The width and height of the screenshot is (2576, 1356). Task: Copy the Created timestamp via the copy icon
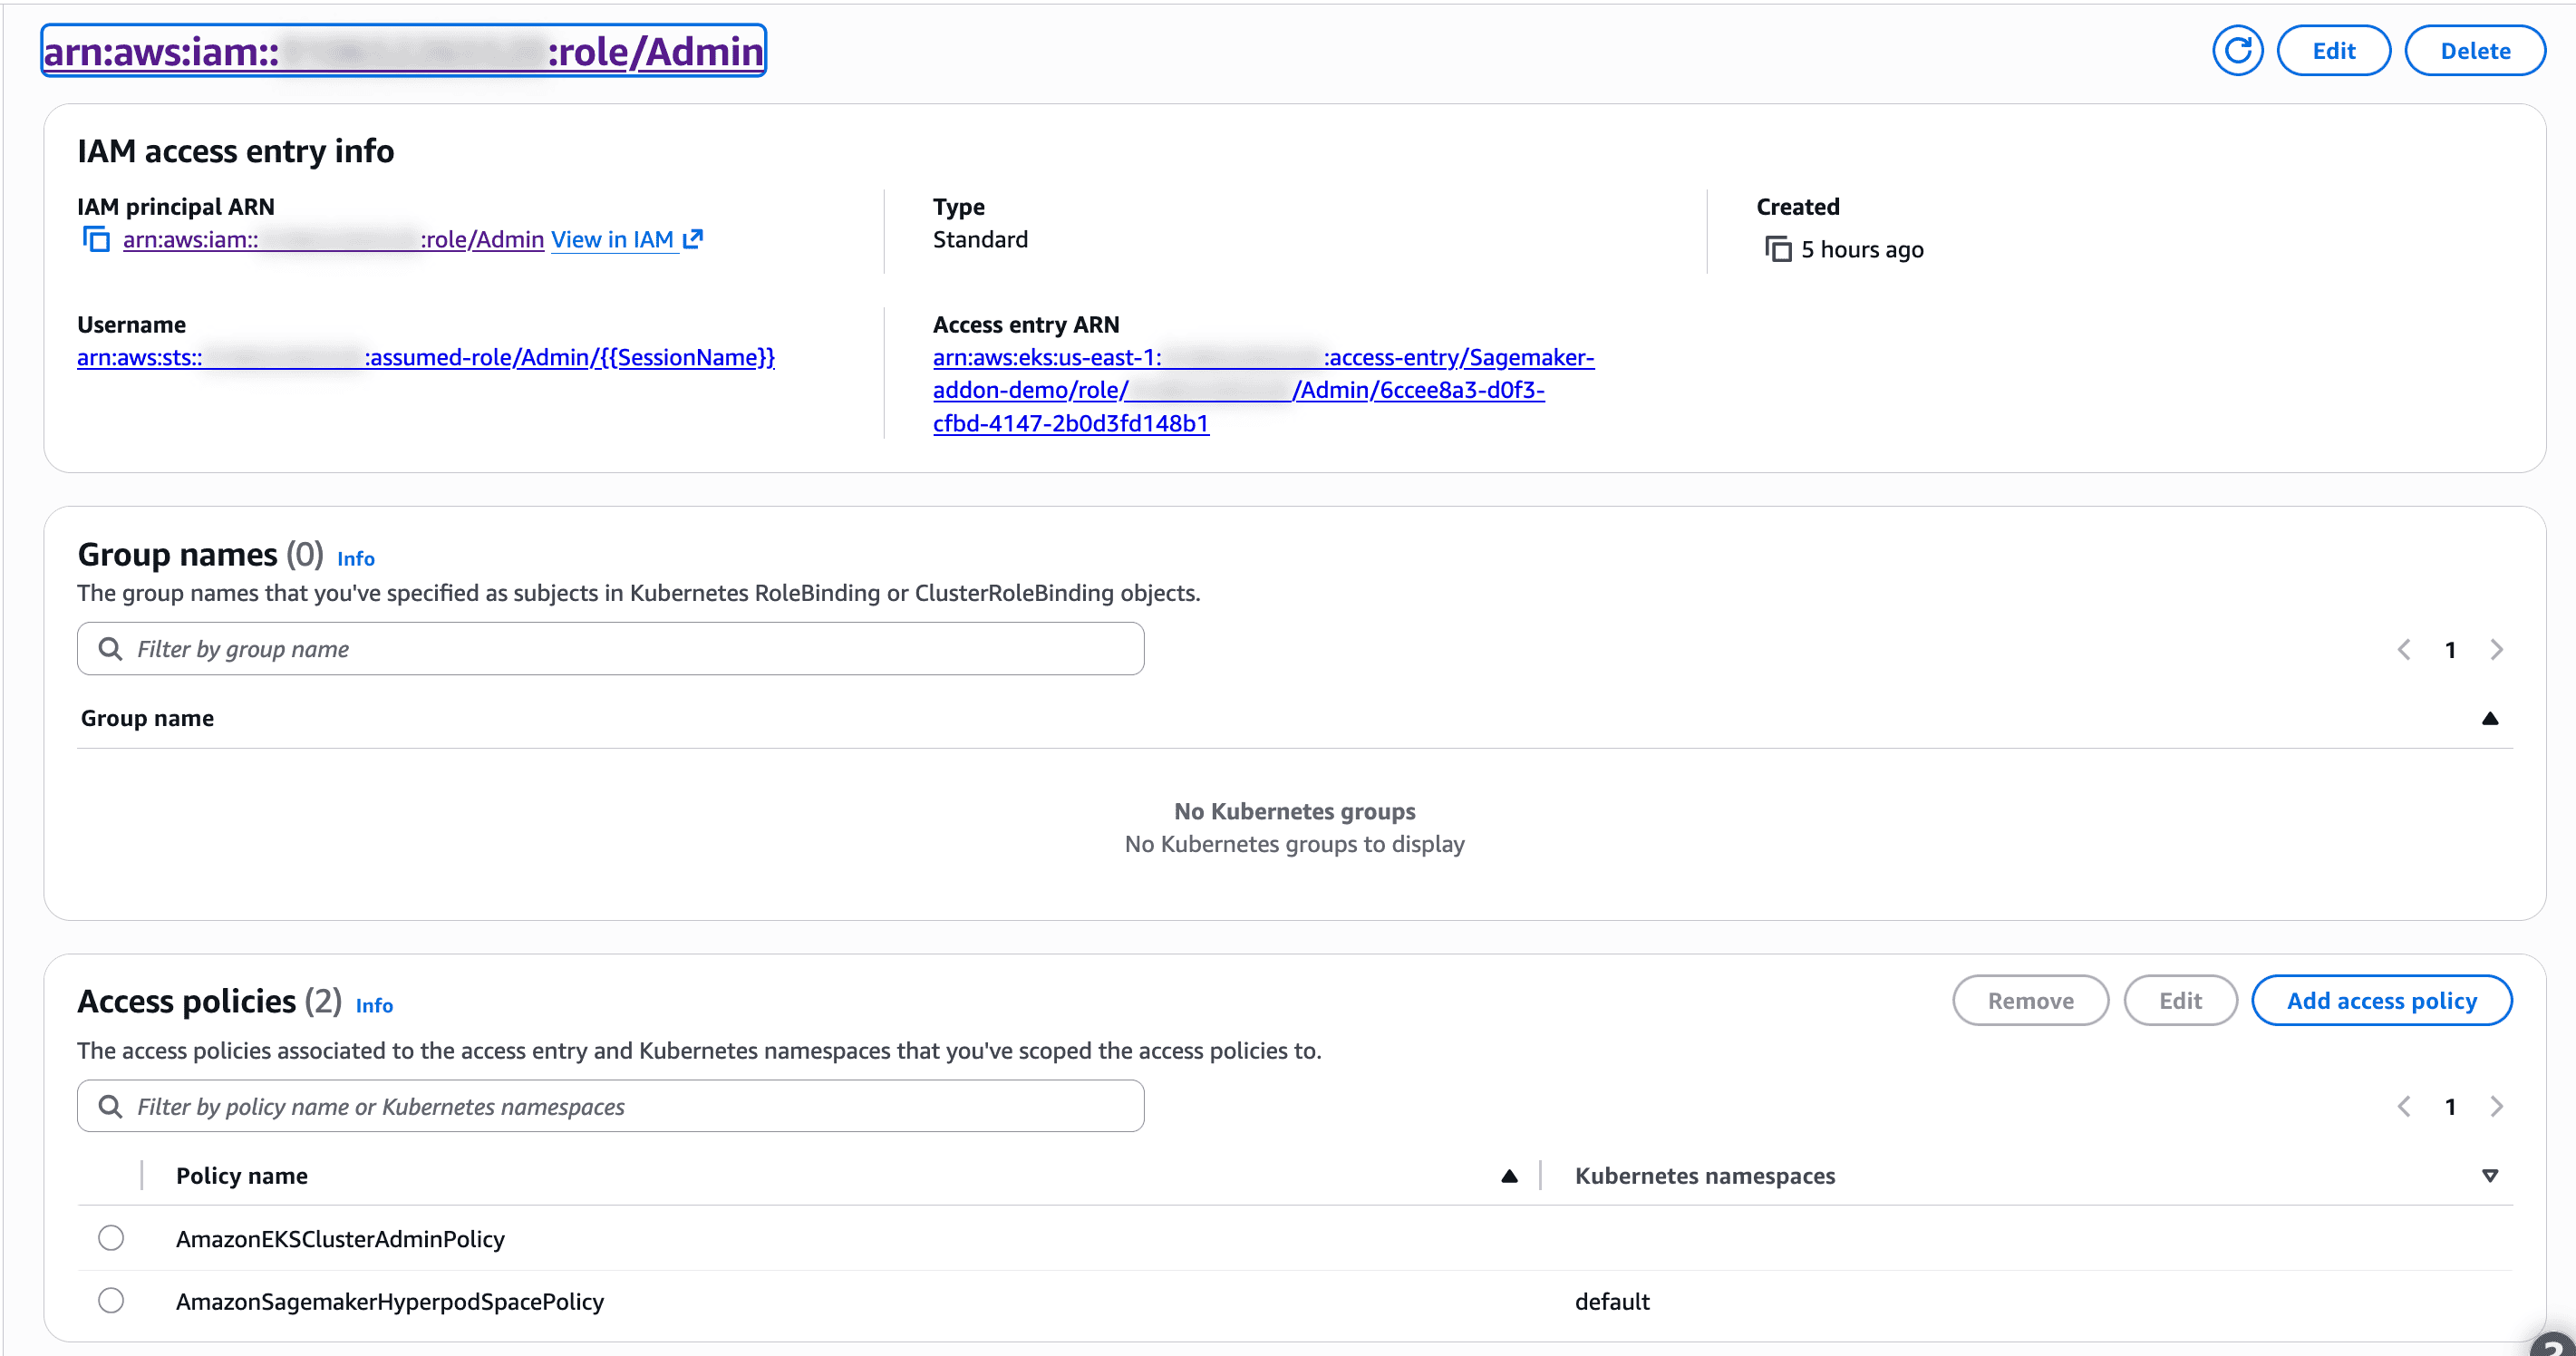[x=1777, y=249]
